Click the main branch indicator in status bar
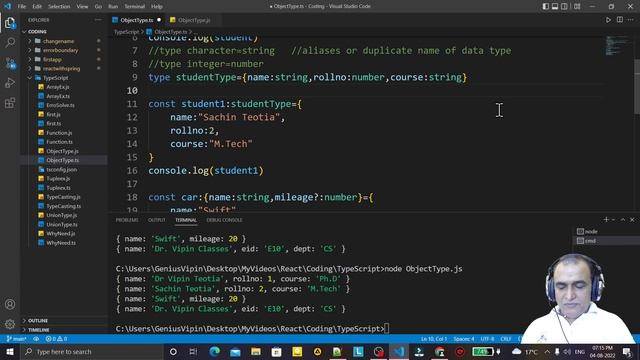This screenshot has width=640, height=360. click(16, 339)
